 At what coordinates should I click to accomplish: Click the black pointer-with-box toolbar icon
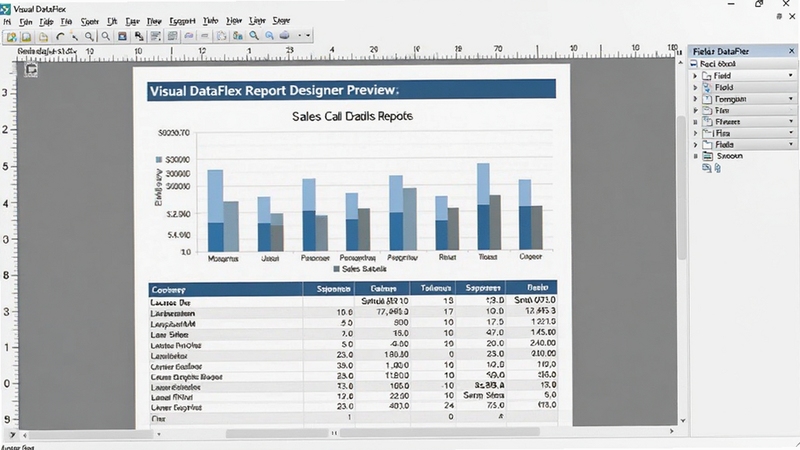[139, 36]
